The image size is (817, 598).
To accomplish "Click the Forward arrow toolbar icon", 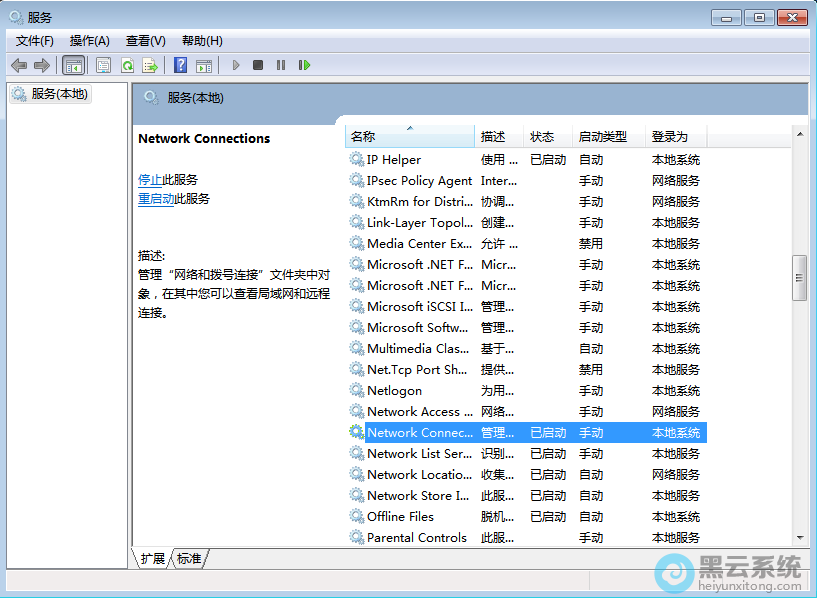I will click(x=42, y=65).
